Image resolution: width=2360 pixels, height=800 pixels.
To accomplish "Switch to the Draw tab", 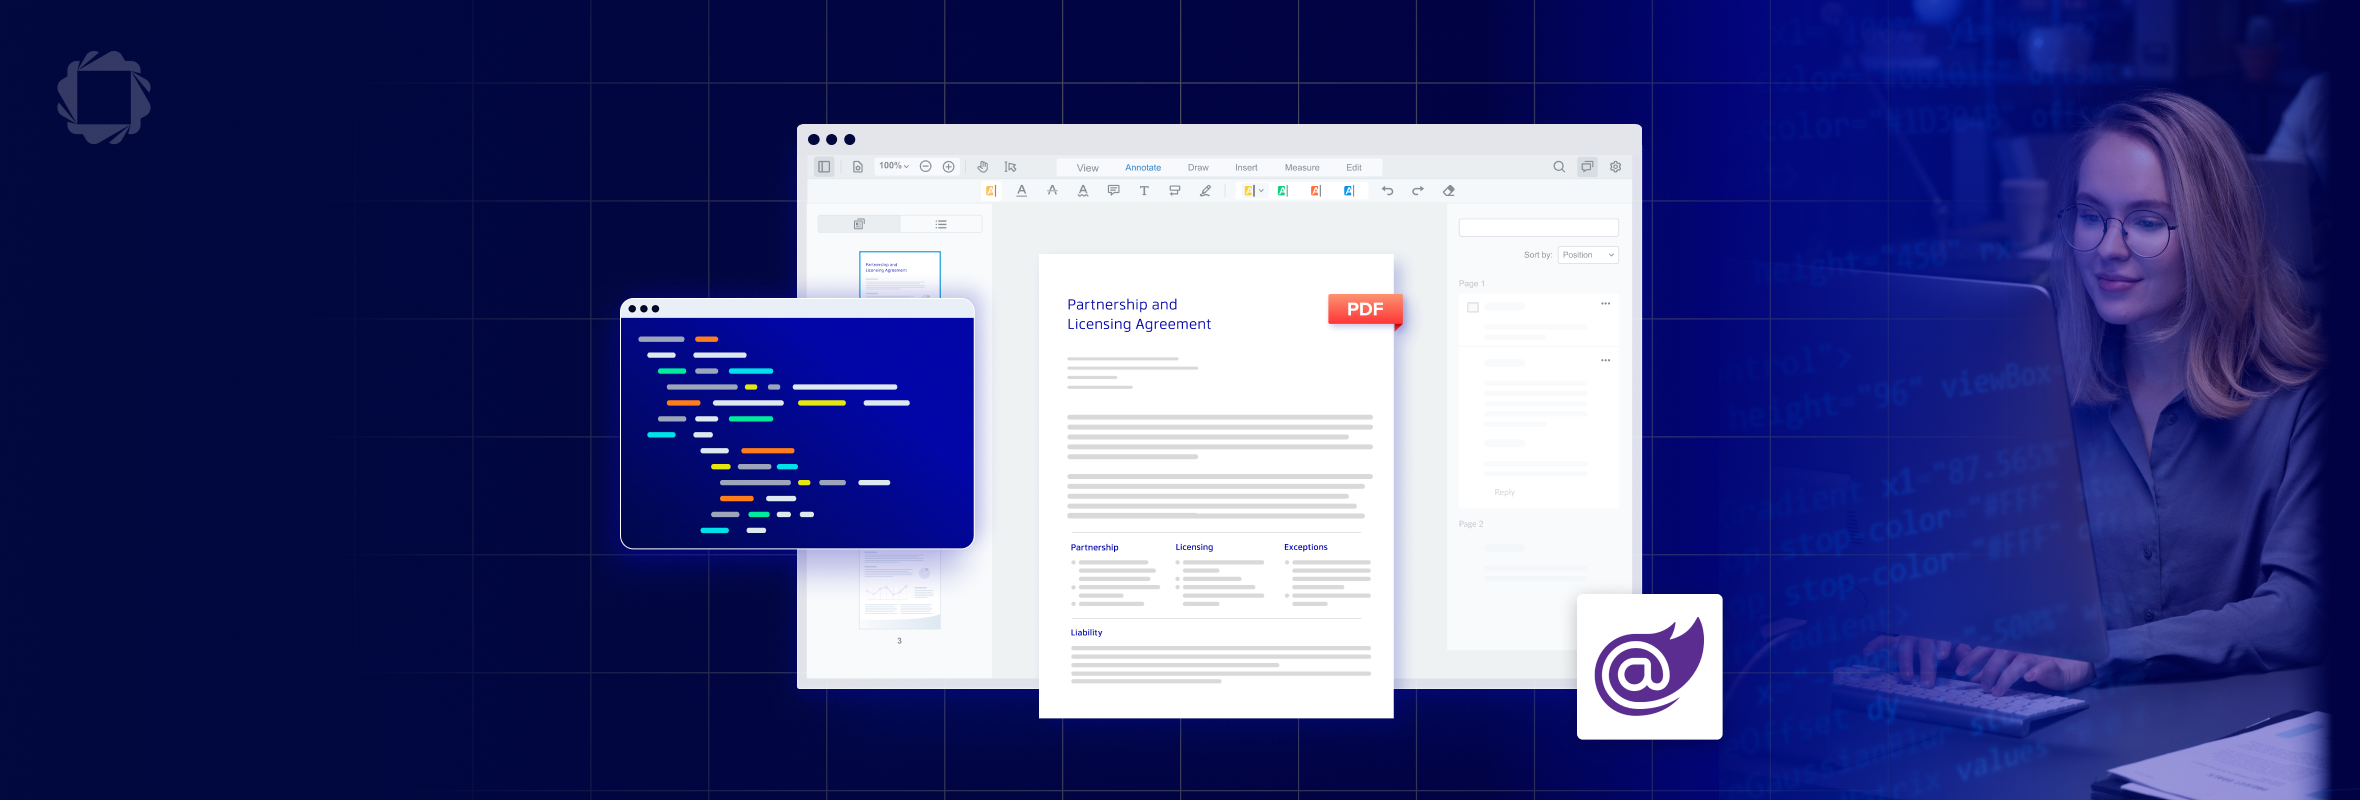I will [1198, 168].
